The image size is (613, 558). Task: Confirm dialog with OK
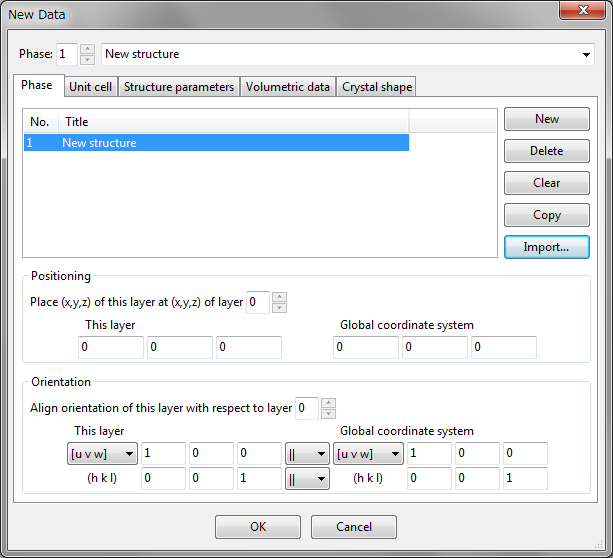point(258,527)
